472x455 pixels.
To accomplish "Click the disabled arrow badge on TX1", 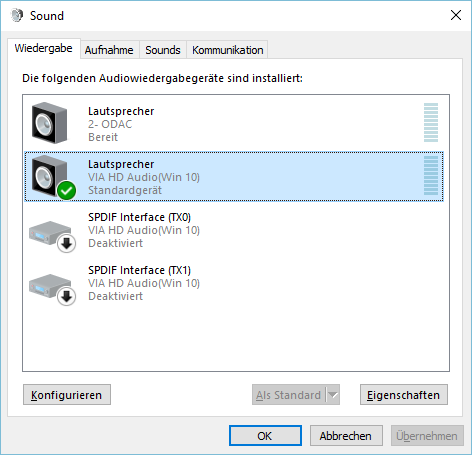I will pos(67,297).
